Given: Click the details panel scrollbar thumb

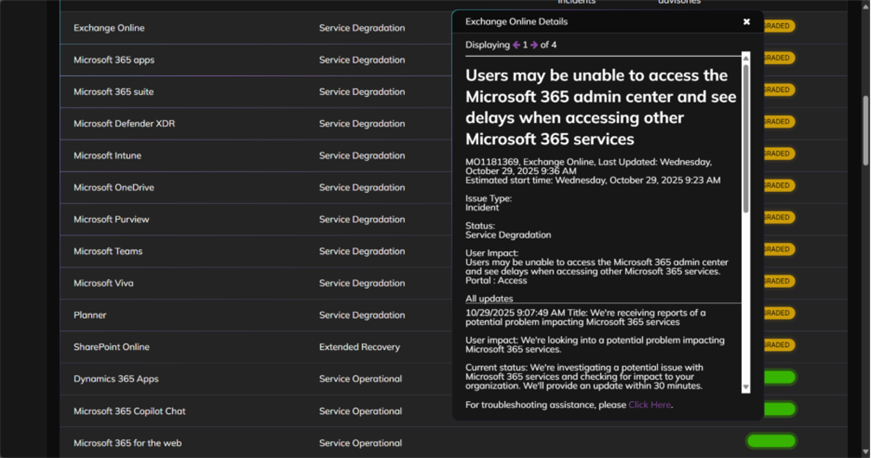Looking at the screenshot, I should (x=746, y=138).
